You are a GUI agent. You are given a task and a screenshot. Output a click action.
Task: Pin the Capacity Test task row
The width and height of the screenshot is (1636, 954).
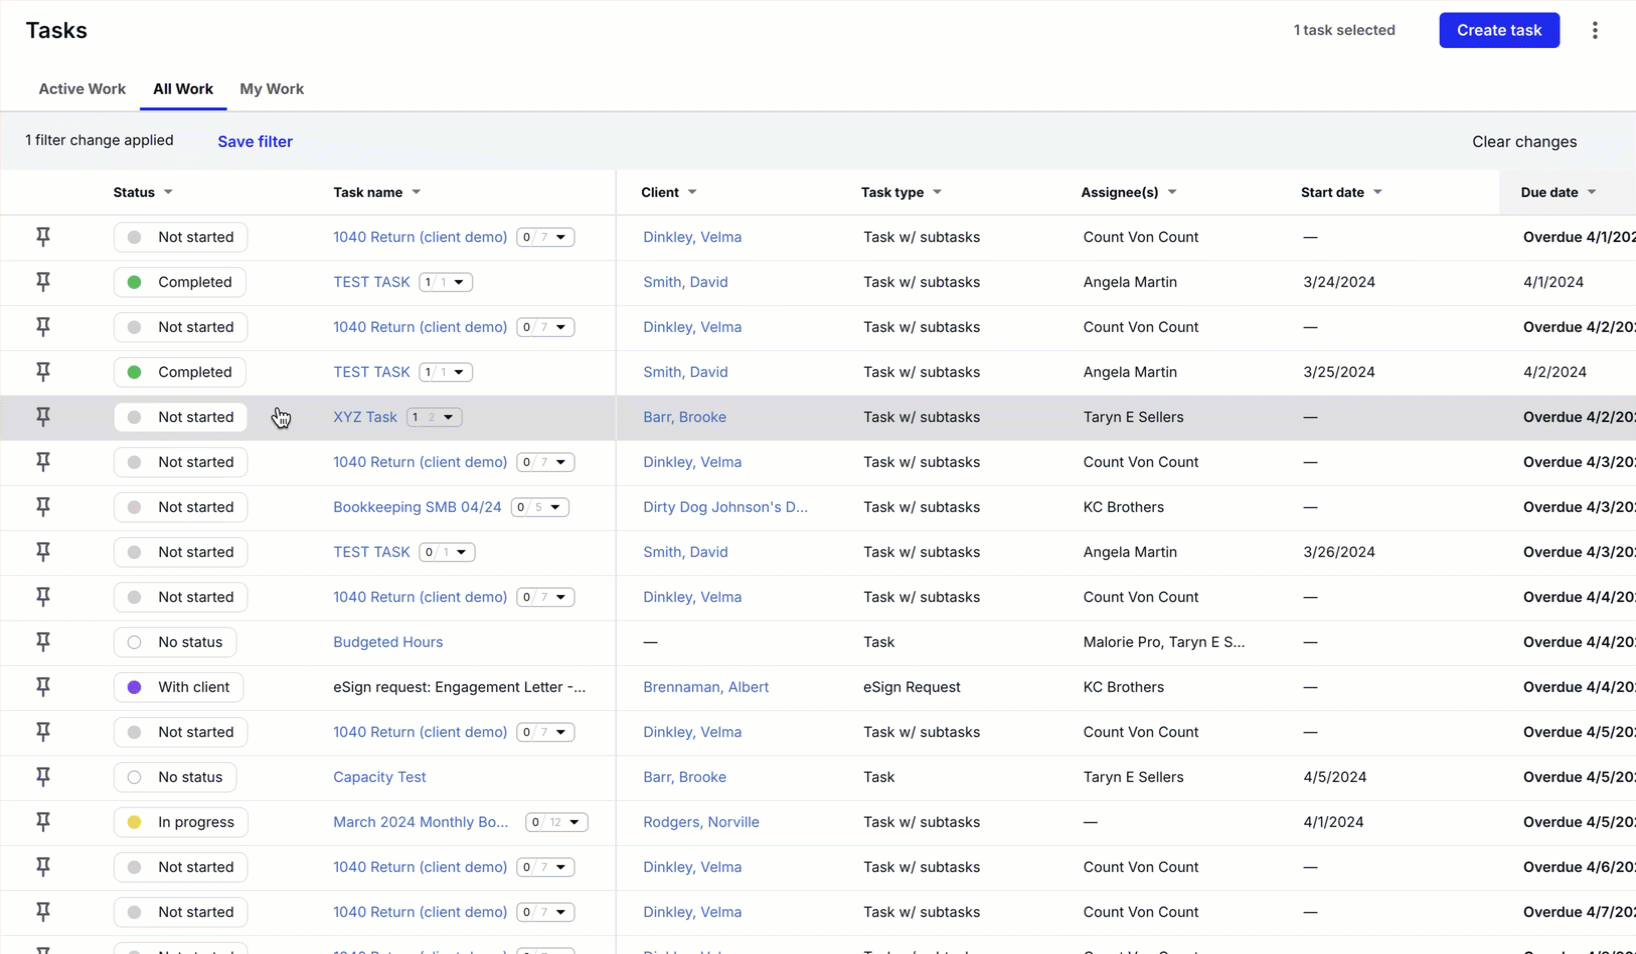43,777
